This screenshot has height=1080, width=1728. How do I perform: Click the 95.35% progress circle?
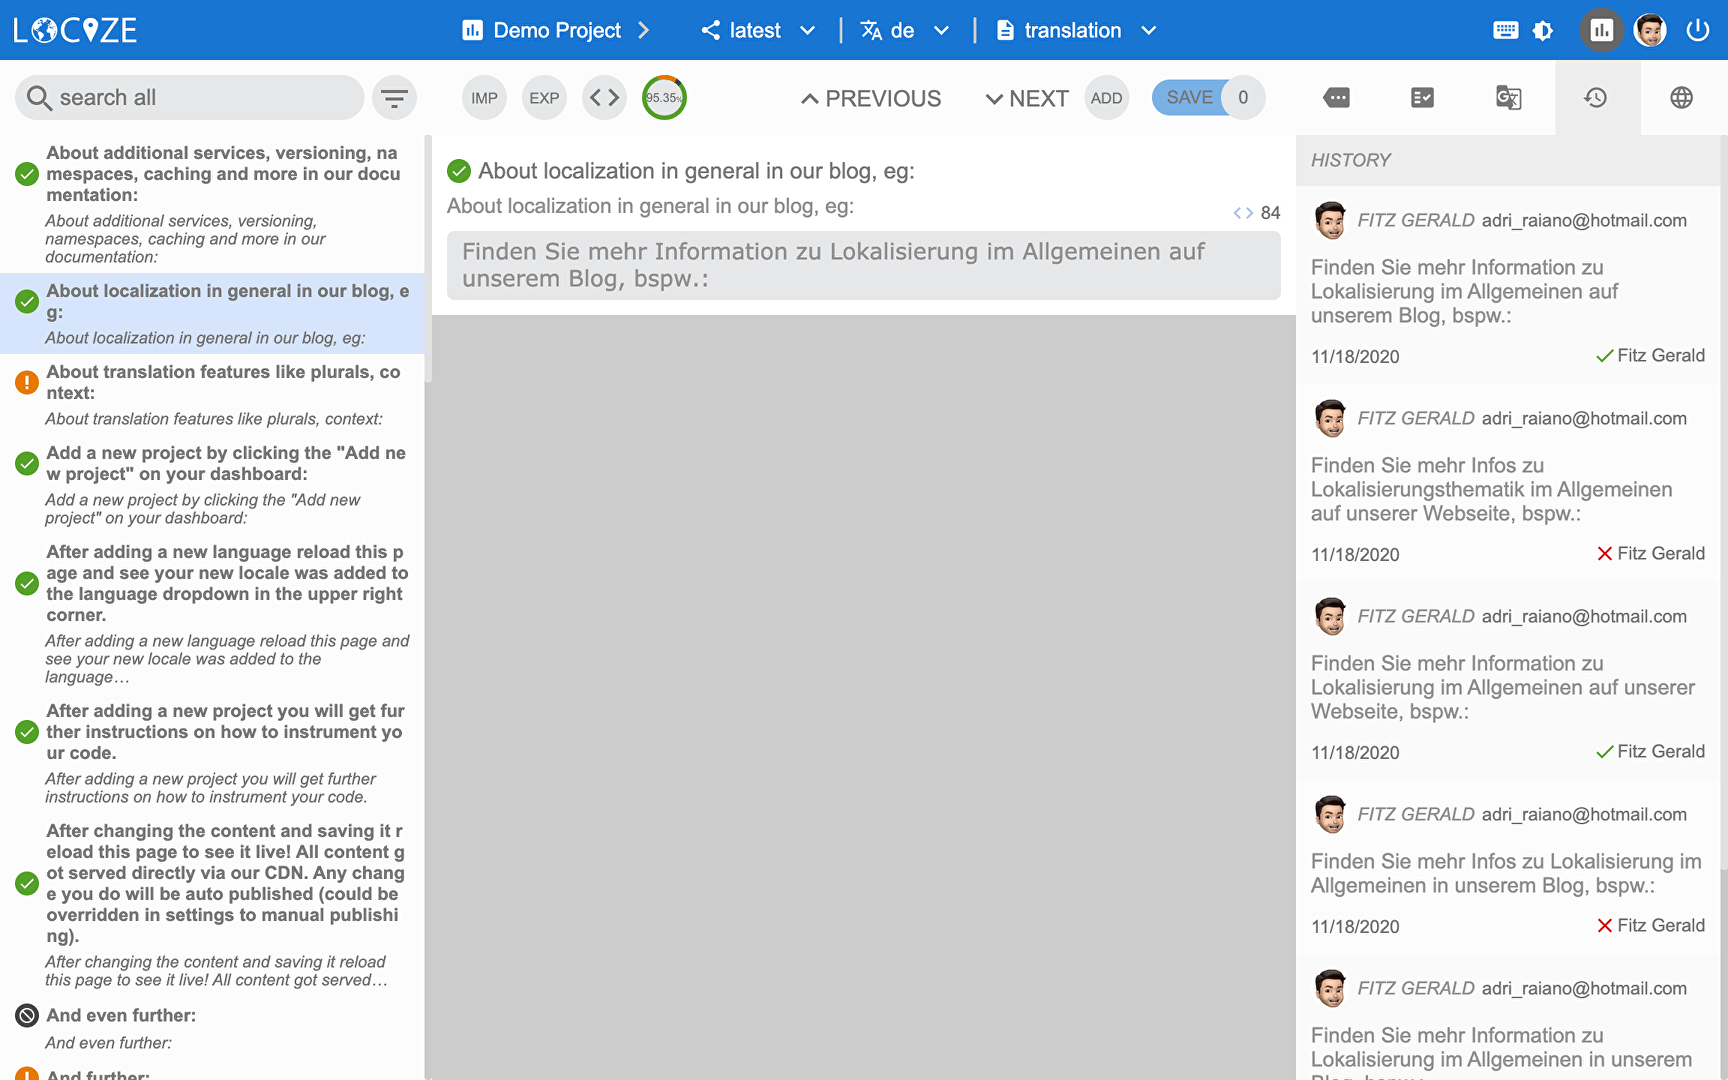pos(664,98)
